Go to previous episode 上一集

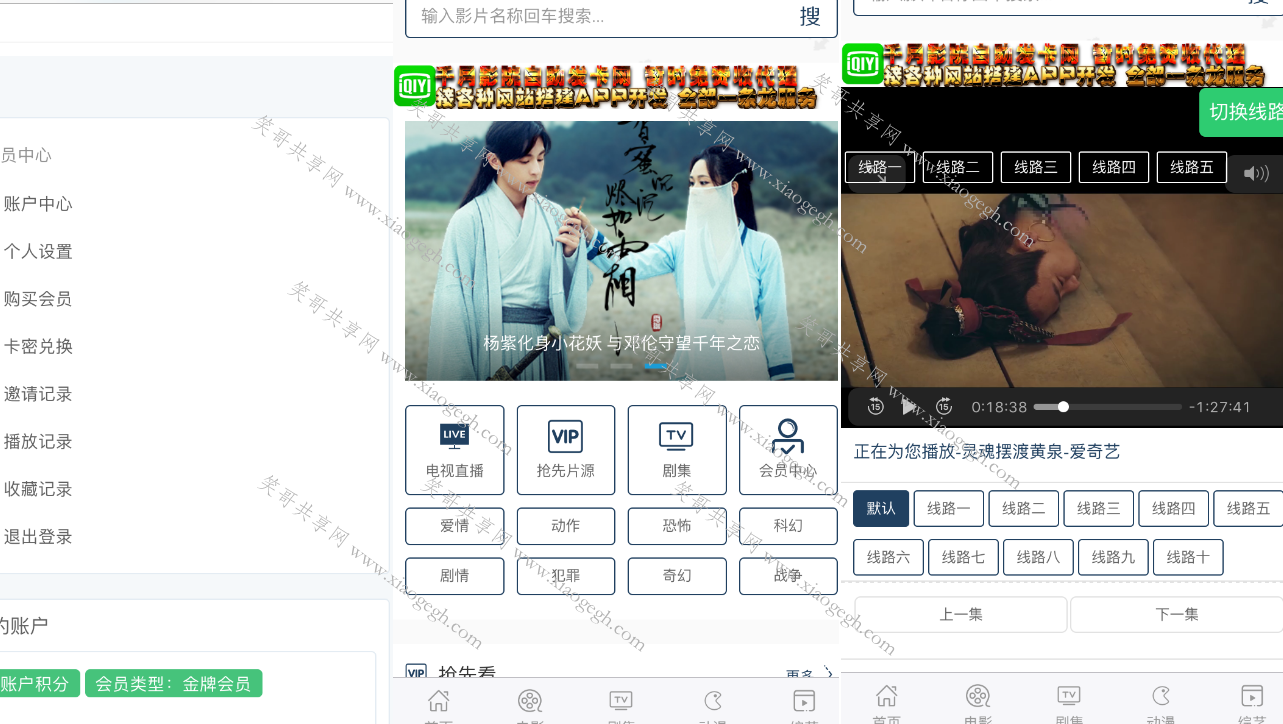[x=961, y=614]
